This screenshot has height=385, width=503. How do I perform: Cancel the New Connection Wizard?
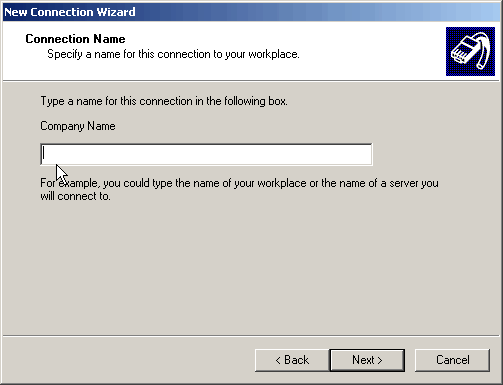pyautogui.click(x=452, y=360)
